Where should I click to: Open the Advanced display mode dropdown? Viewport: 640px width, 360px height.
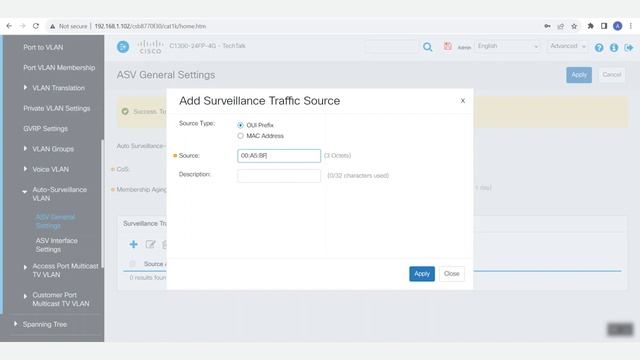point(567,46)
